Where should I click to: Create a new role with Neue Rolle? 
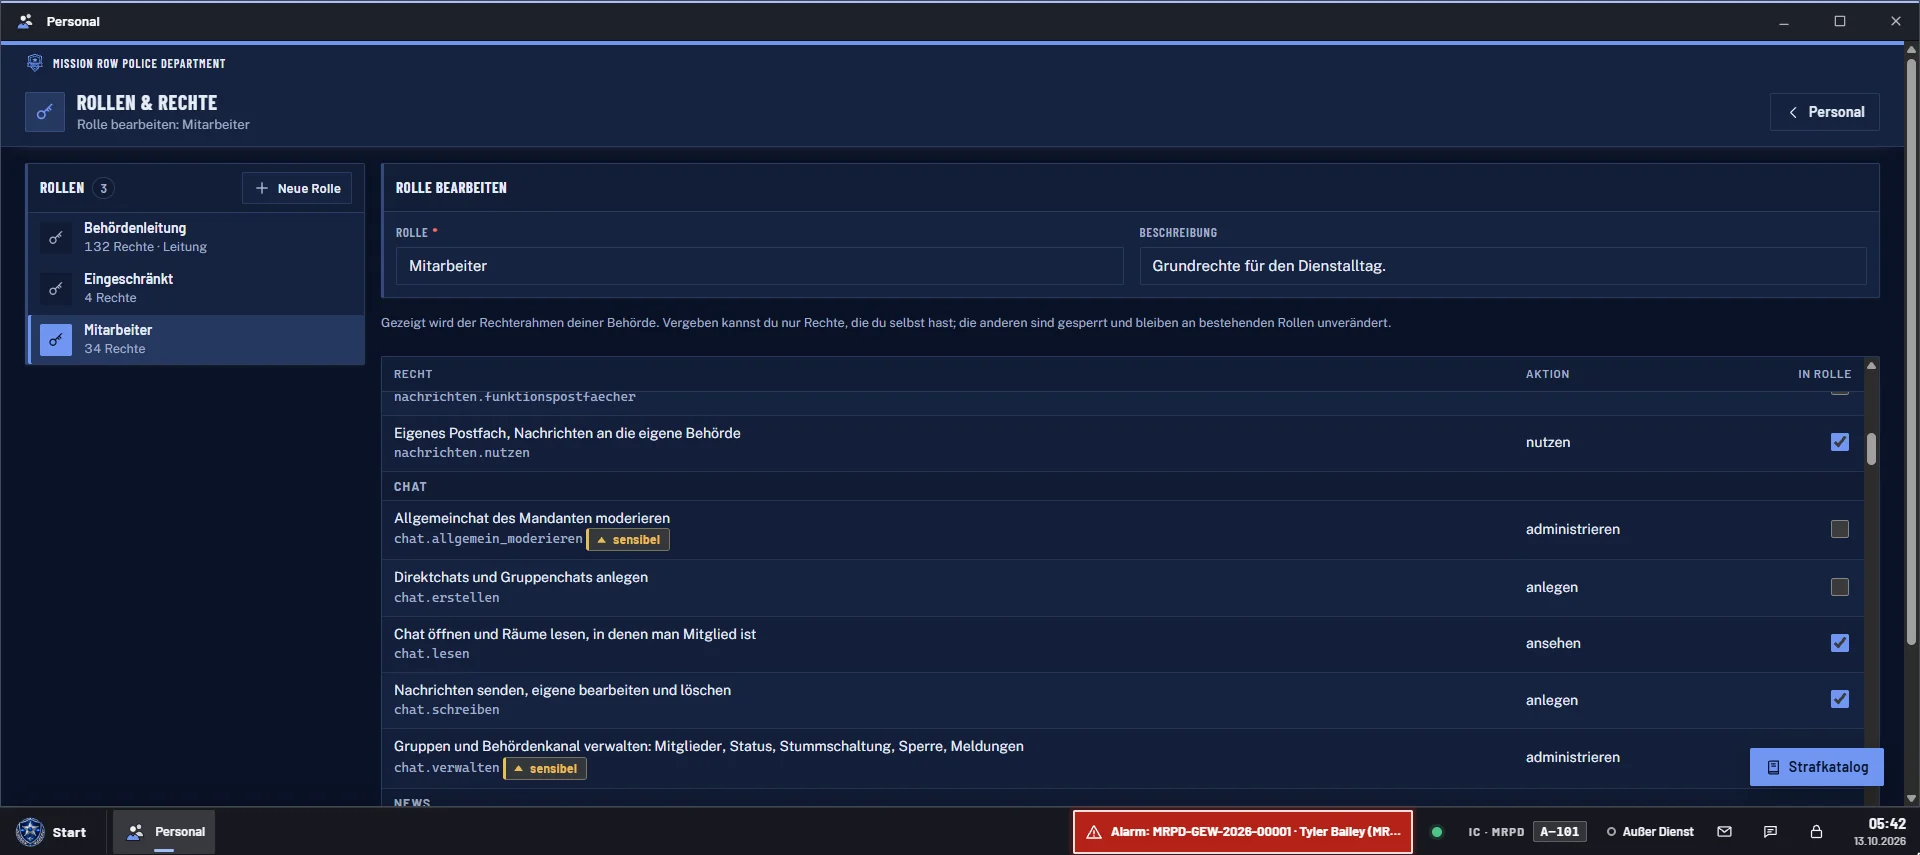coord(297,188)
